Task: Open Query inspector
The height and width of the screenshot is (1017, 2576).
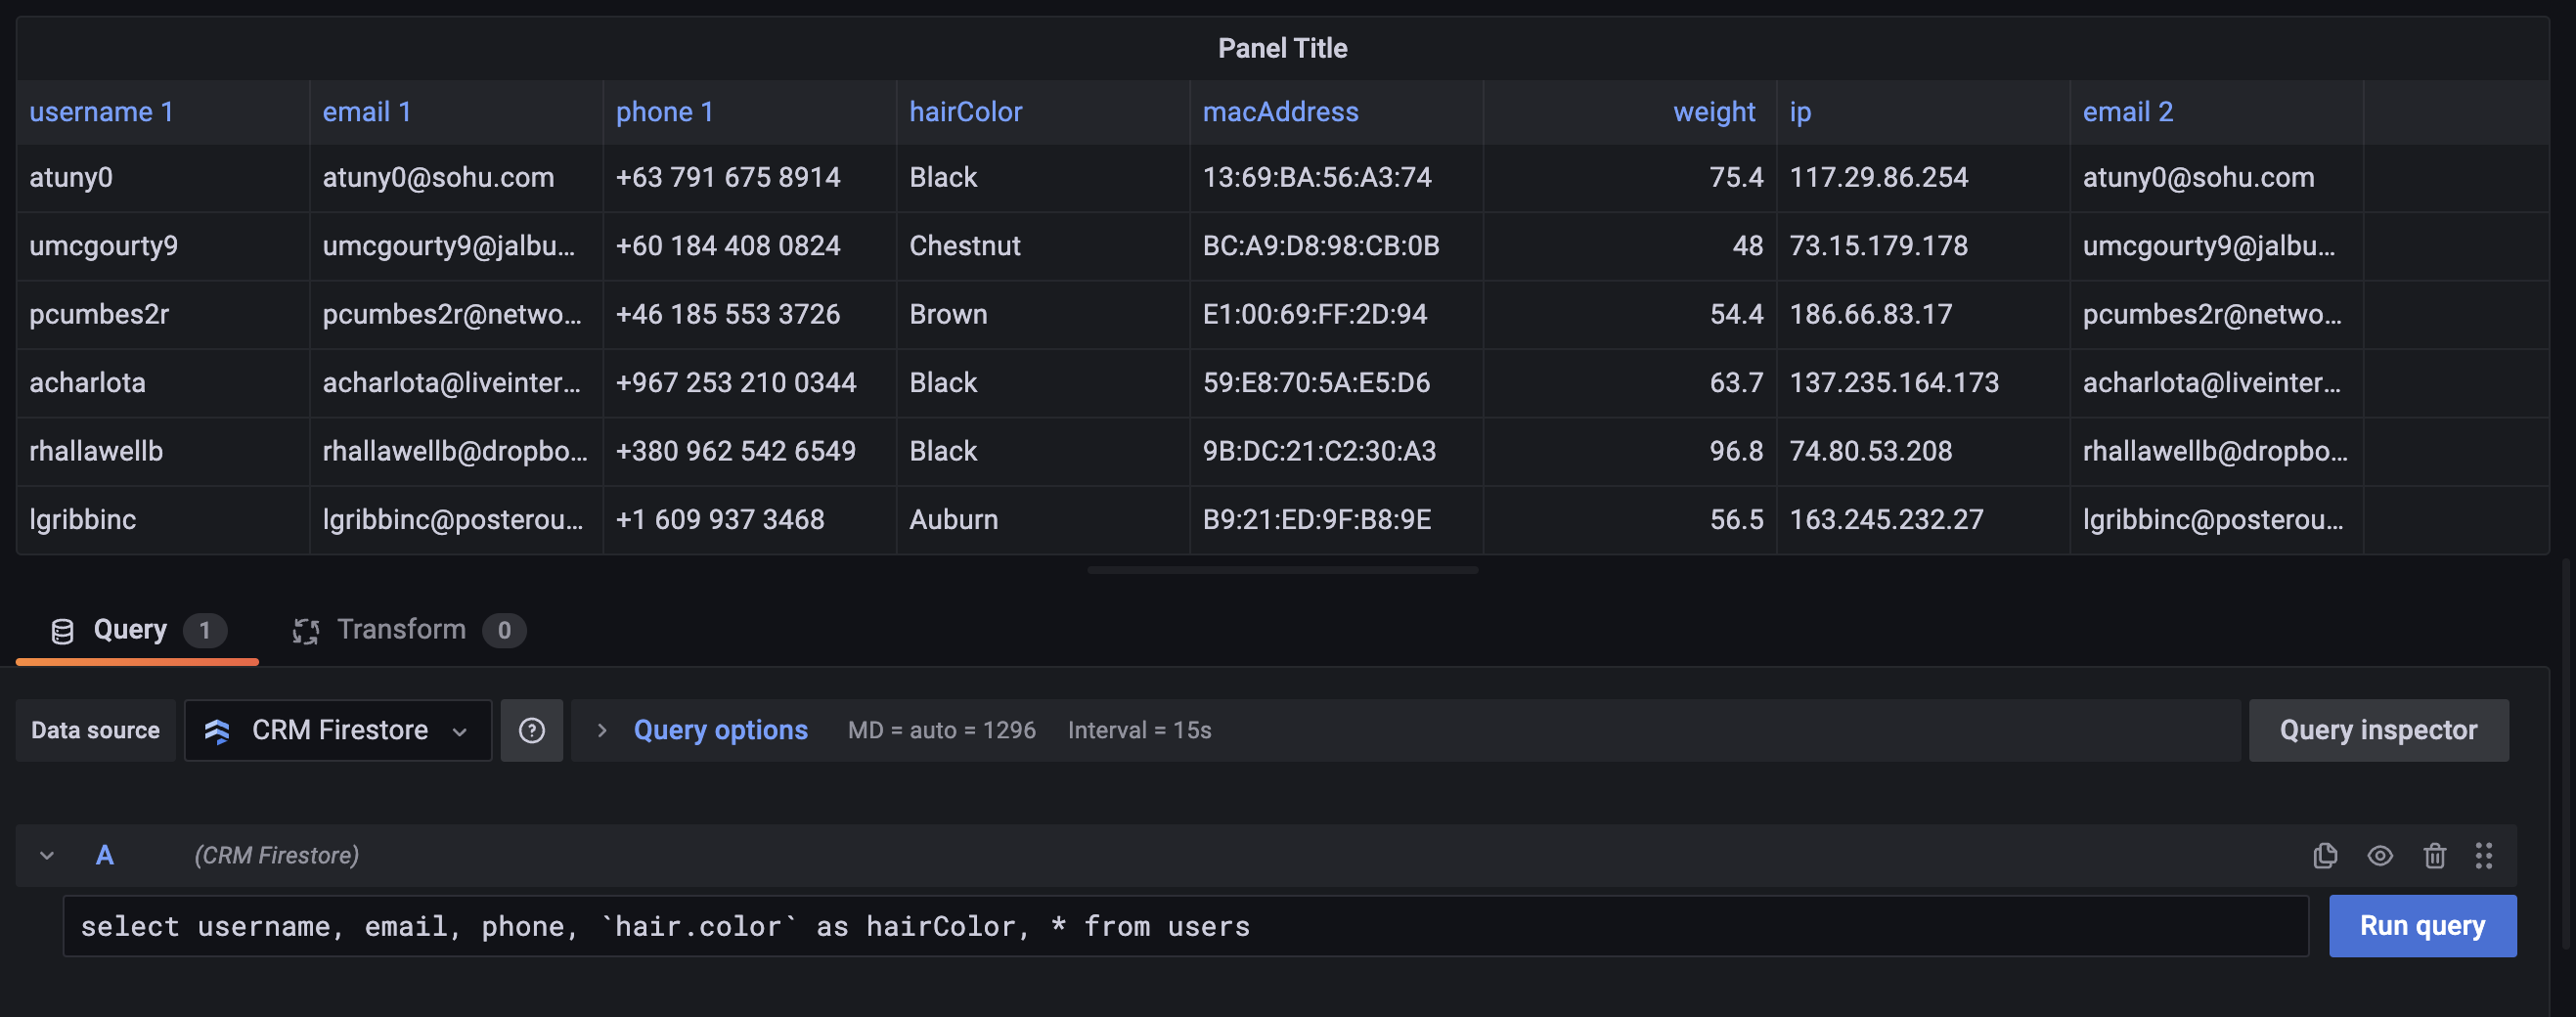Action: tap(2378, 731)
